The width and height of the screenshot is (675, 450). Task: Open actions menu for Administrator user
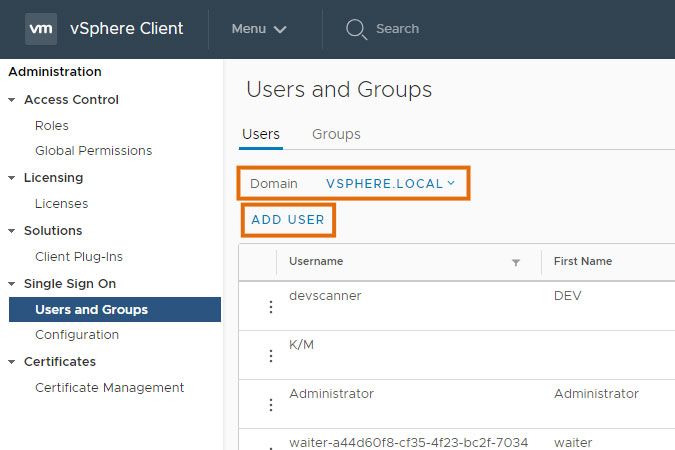coord(270,405)
